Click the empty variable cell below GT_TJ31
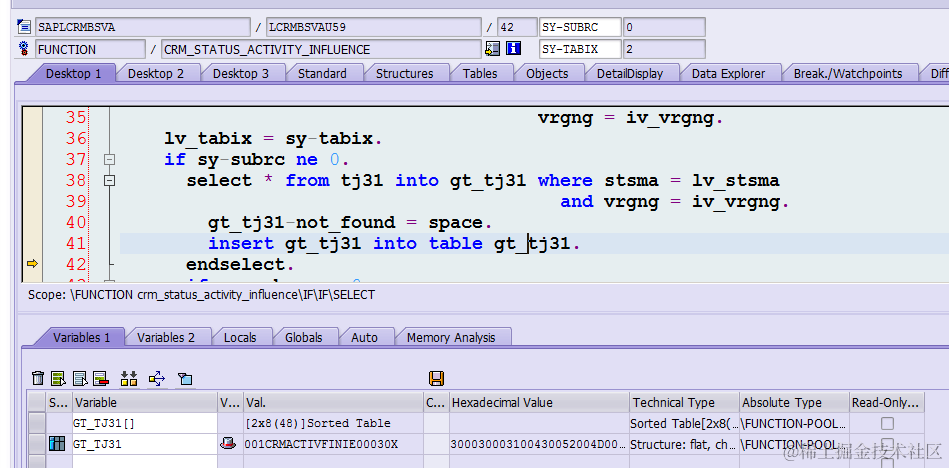Image resolution: width=949 pixels, height=468 pixels. point(145,461)
